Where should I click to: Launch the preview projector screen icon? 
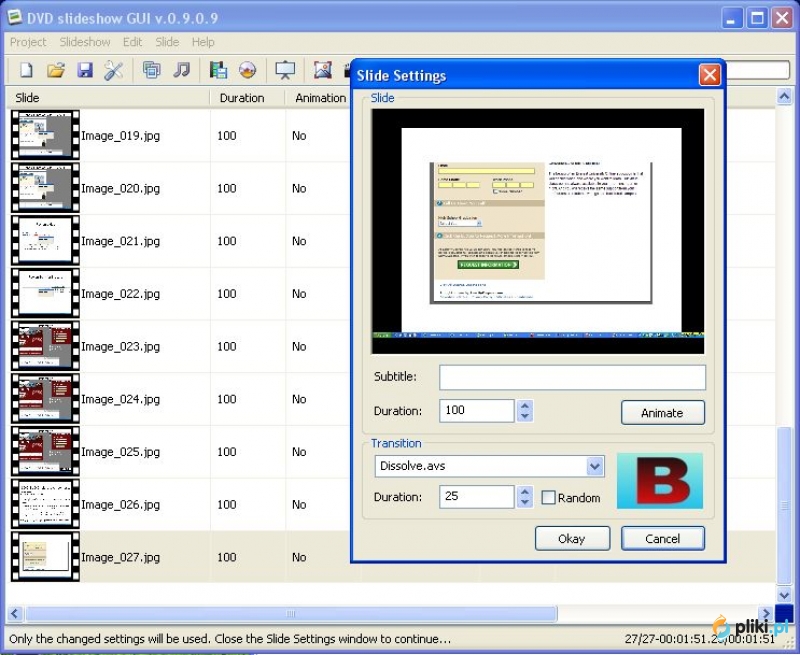[286, 70]
